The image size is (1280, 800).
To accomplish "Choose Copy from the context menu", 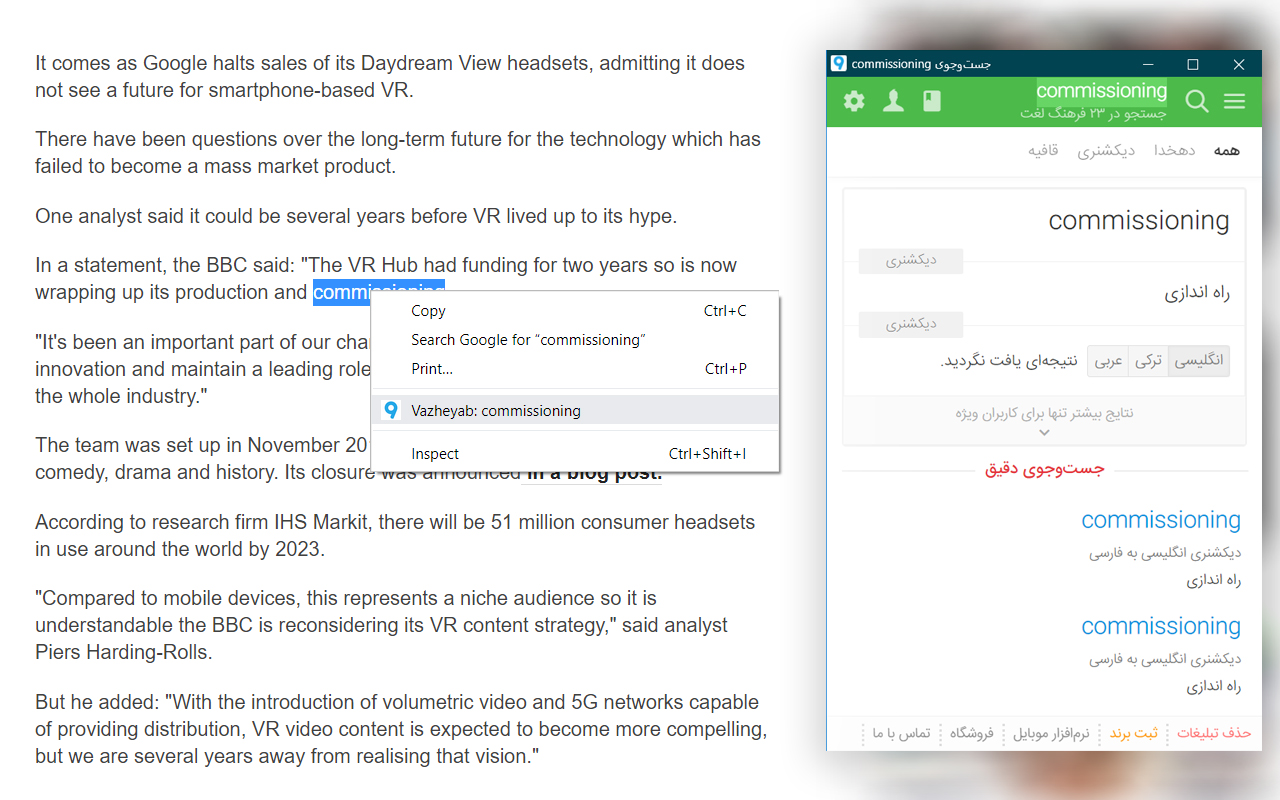I will (x=575, y=311).
